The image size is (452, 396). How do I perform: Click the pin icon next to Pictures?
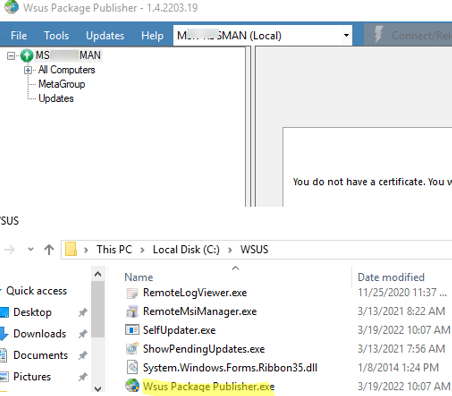[83, 377]
